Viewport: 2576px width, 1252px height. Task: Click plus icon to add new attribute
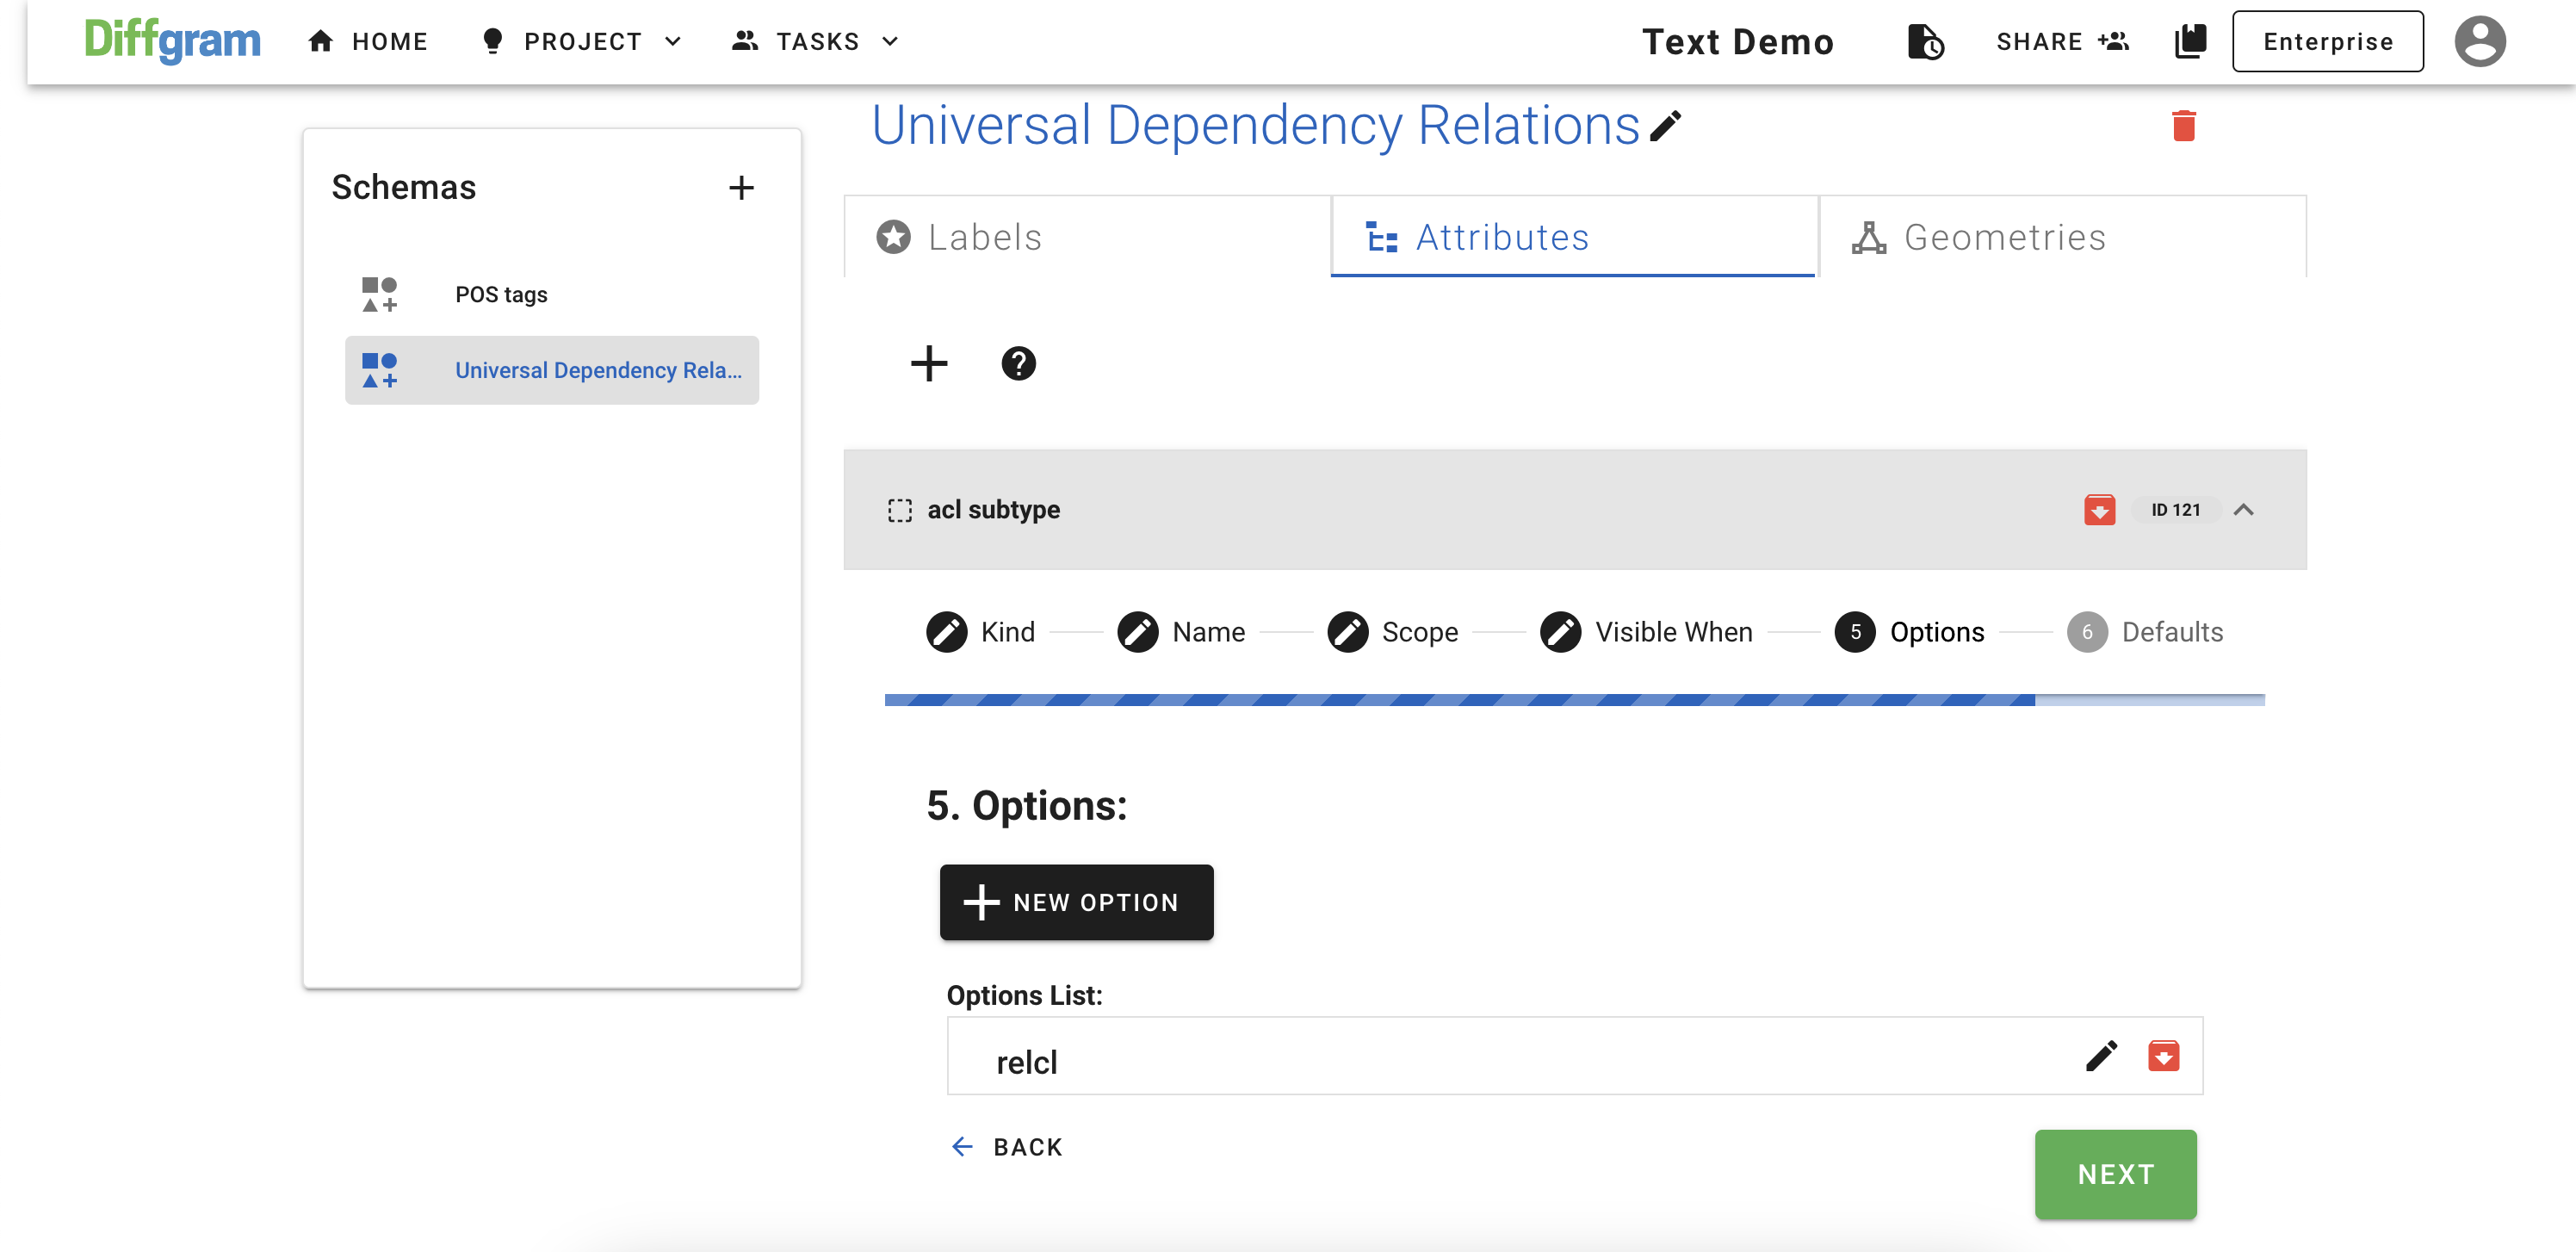coord(928,363)
